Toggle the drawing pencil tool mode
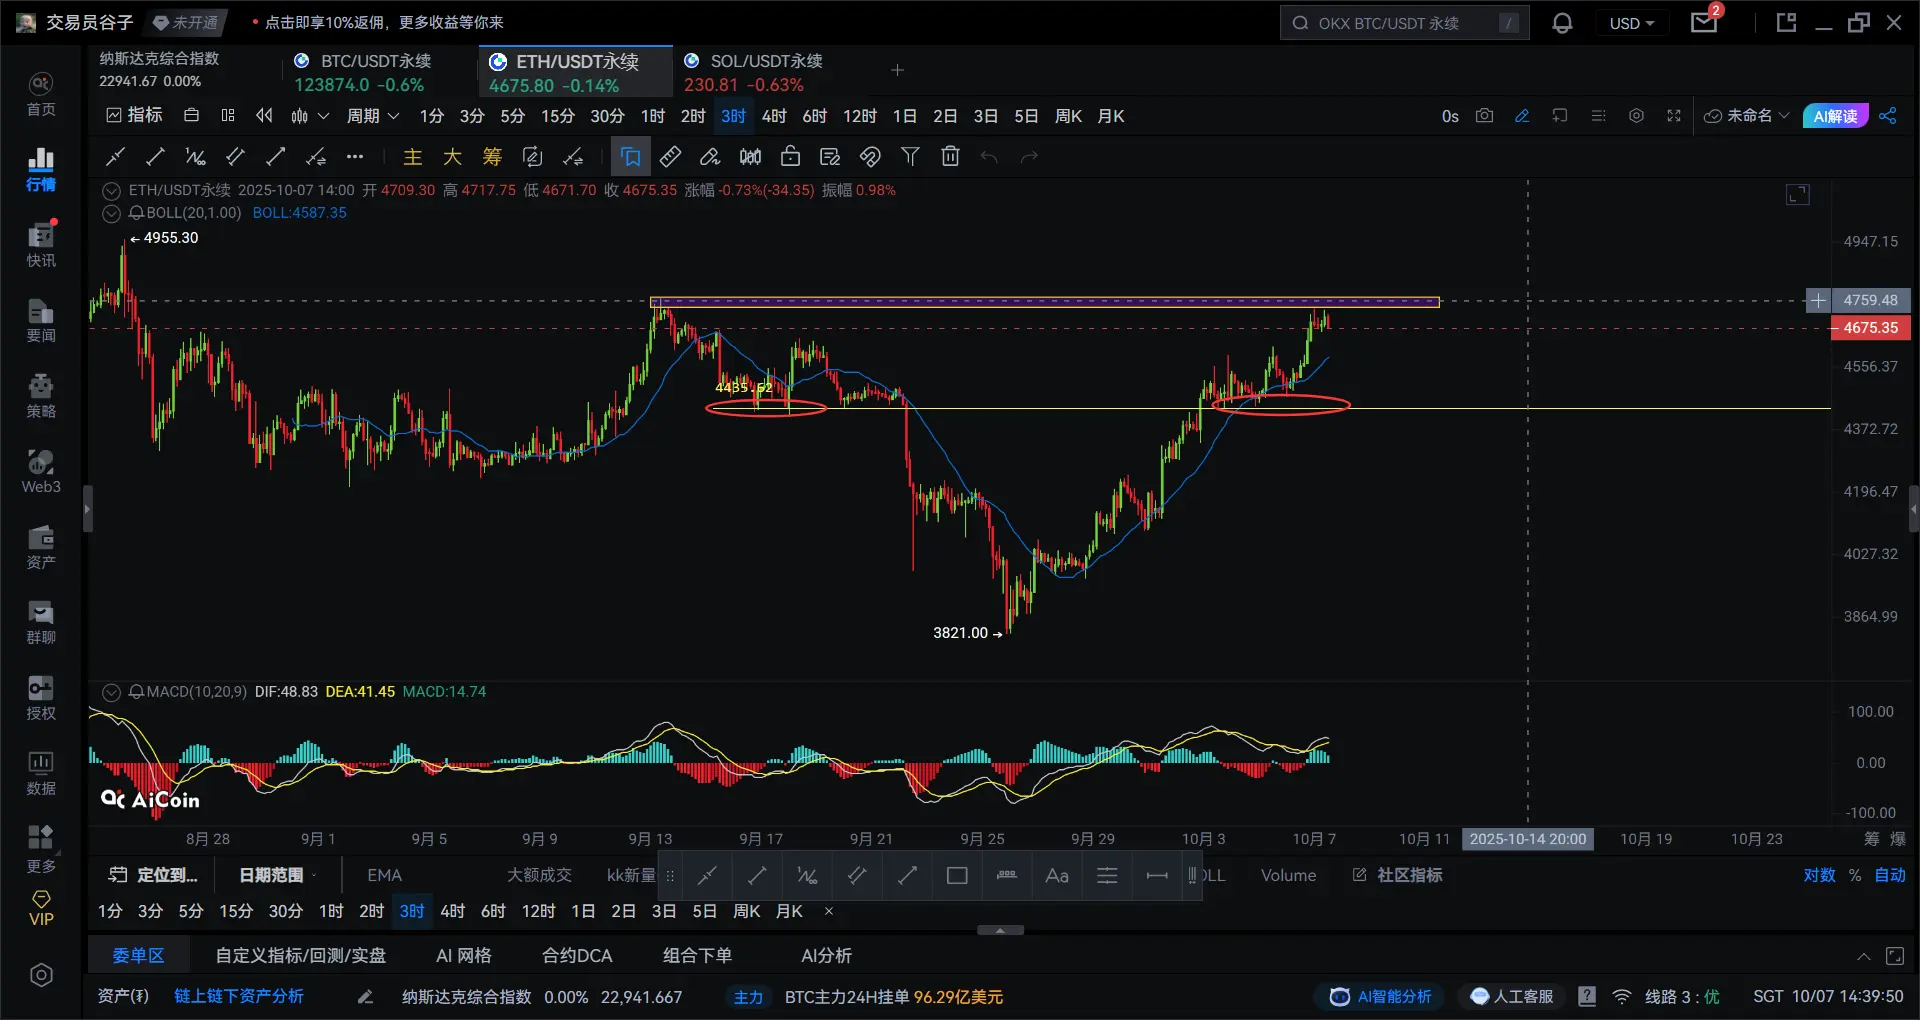Screen dimensions: 1920x1020 tap(1522, 116)
